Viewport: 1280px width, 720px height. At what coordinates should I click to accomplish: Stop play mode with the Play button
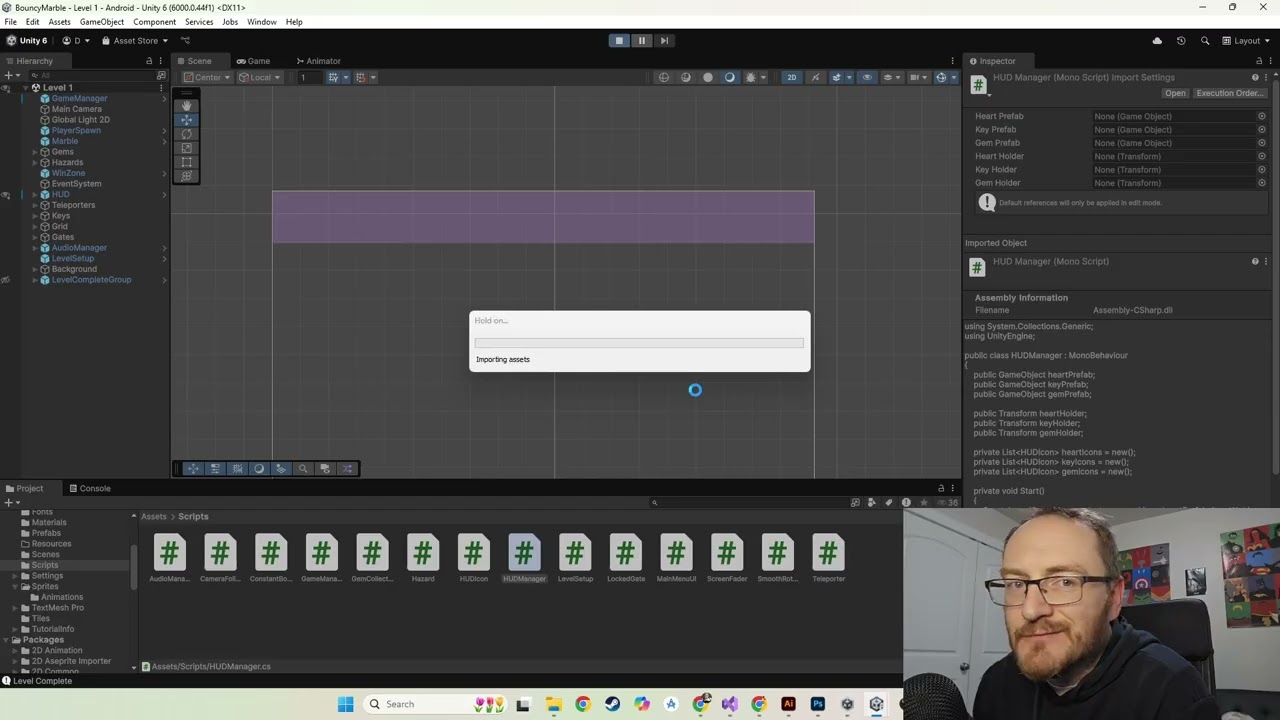click(619, 41)
